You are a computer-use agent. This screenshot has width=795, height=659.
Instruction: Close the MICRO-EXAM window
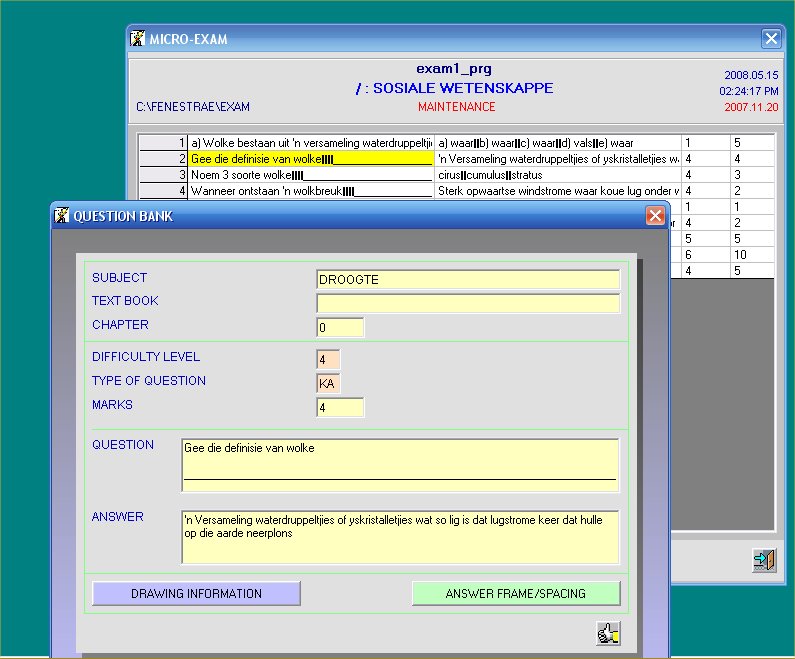(771, 39)
